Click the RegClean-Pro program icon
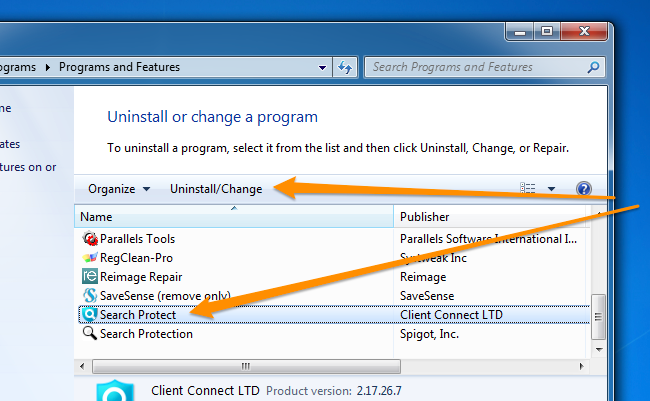This screenshot has width=650, height=401. [90, 258]
